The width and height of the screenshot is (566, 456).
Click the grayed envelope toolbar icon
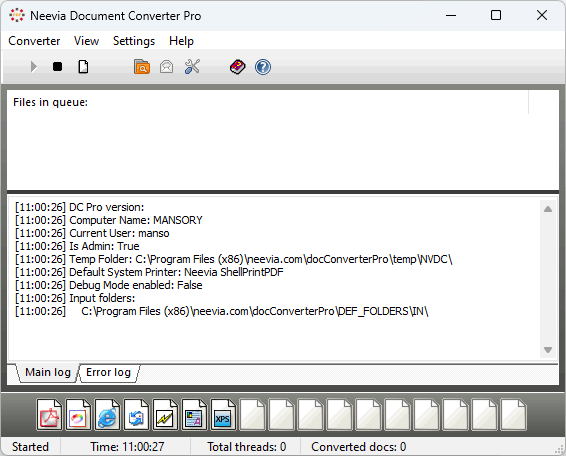click(x=166, y=67)
